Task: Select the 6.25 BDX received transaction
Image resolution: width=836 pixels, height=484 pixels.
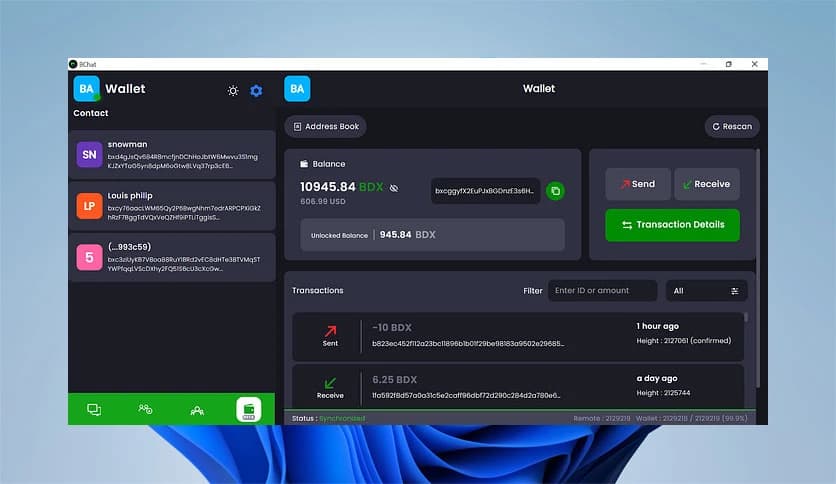Action: (x=517, y=387)
